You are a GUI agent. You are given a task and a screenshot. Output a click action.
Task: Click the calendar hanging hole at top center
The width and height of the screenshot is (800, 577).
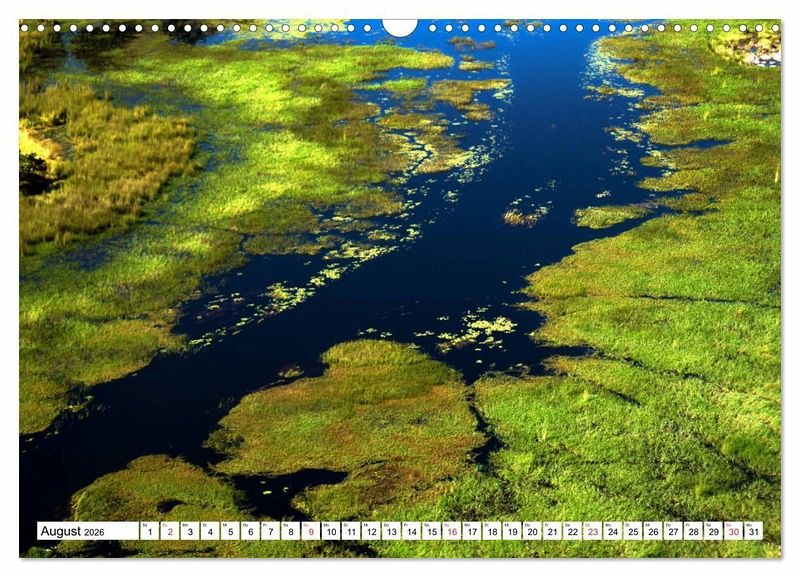click(400, 27)
